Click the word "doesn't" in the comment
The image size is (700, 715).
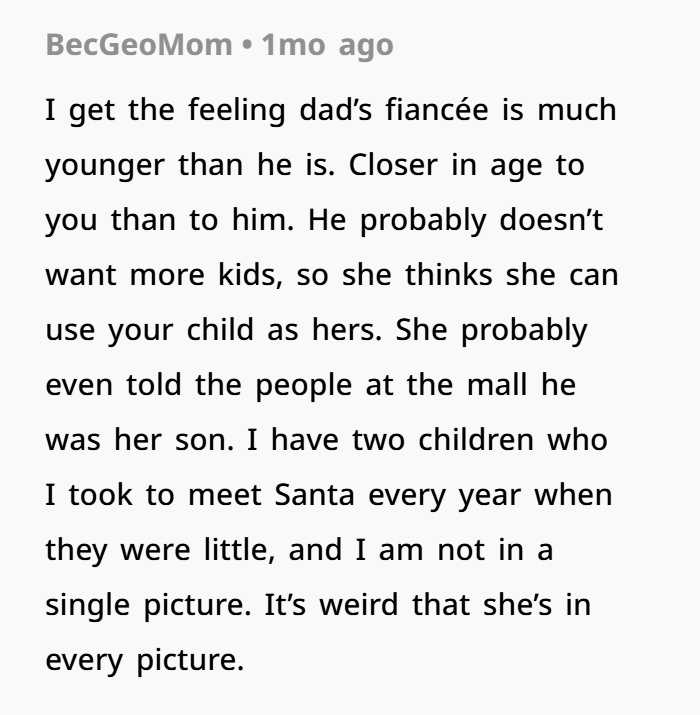(552, 220)
